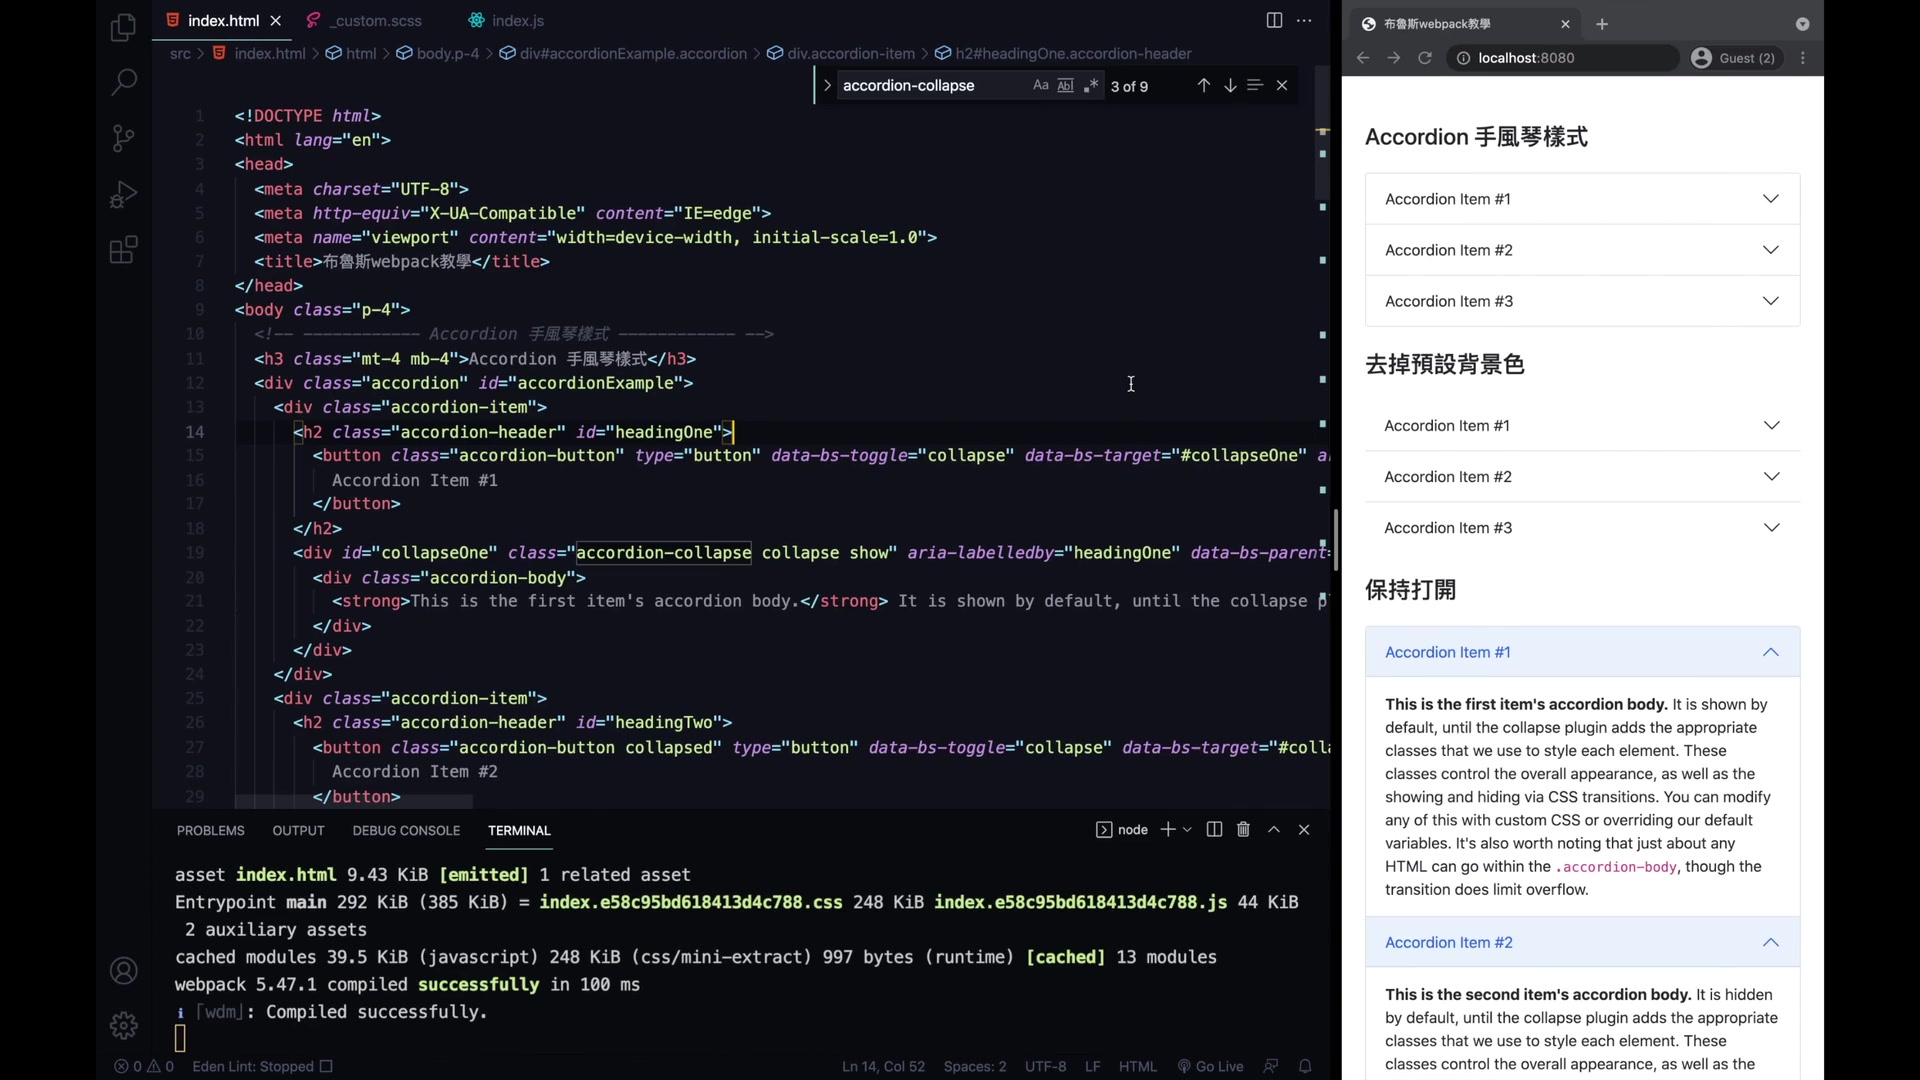Split the editor right
Screen dimensions: 1920x1080
[x=1274, y=20]
